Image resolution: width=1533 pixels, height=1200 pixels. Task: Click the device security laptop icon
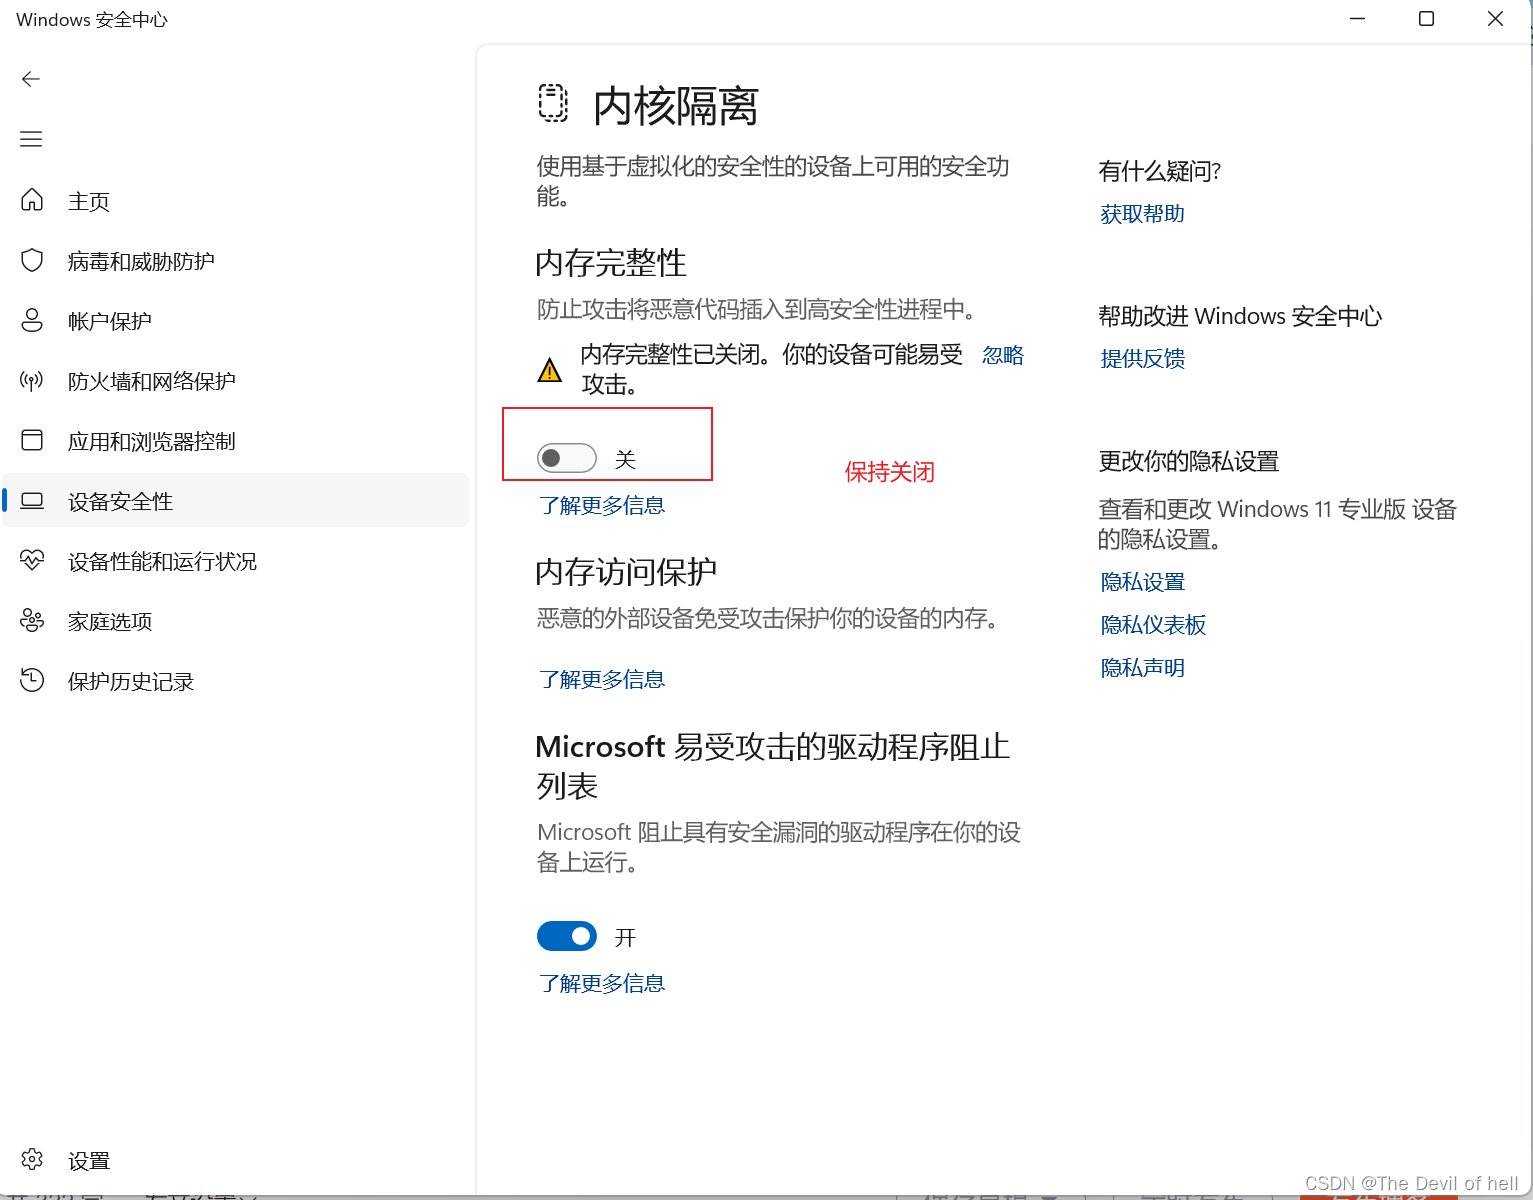[x=32, y=500]
